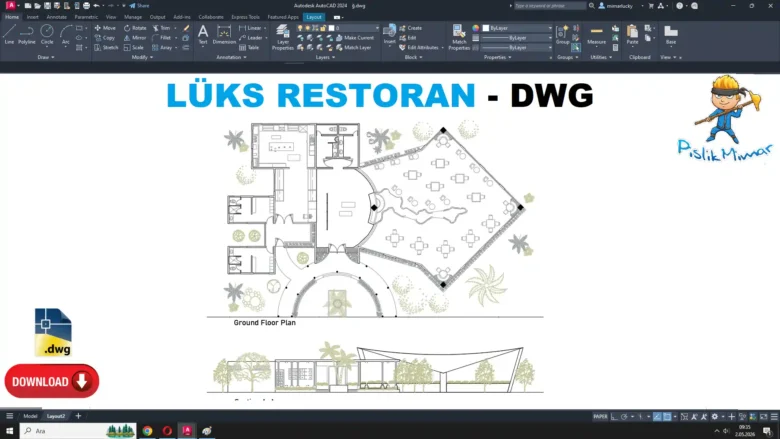Select the Circle tool
The height and width of the screenshot is (439, 780).
click(47, 34)
